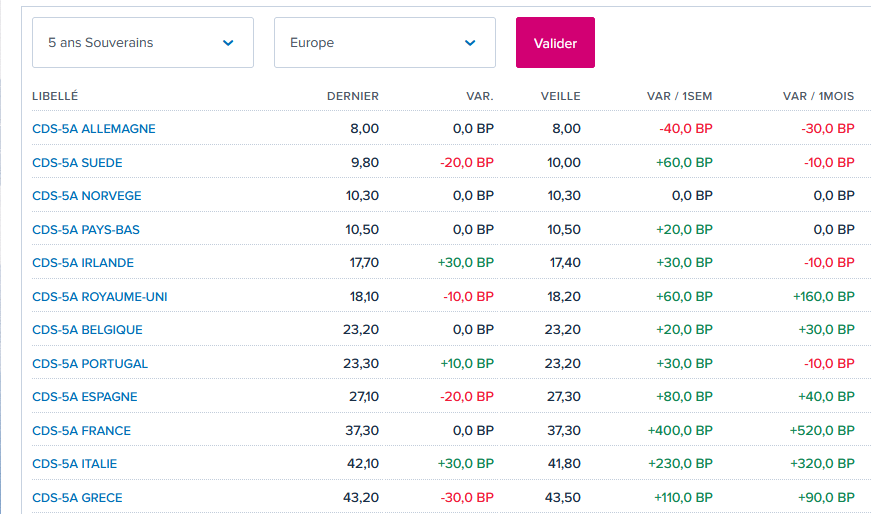Click the LIBELLÉ column header
The height and width of the screenshot is (514, 871).
55,96
